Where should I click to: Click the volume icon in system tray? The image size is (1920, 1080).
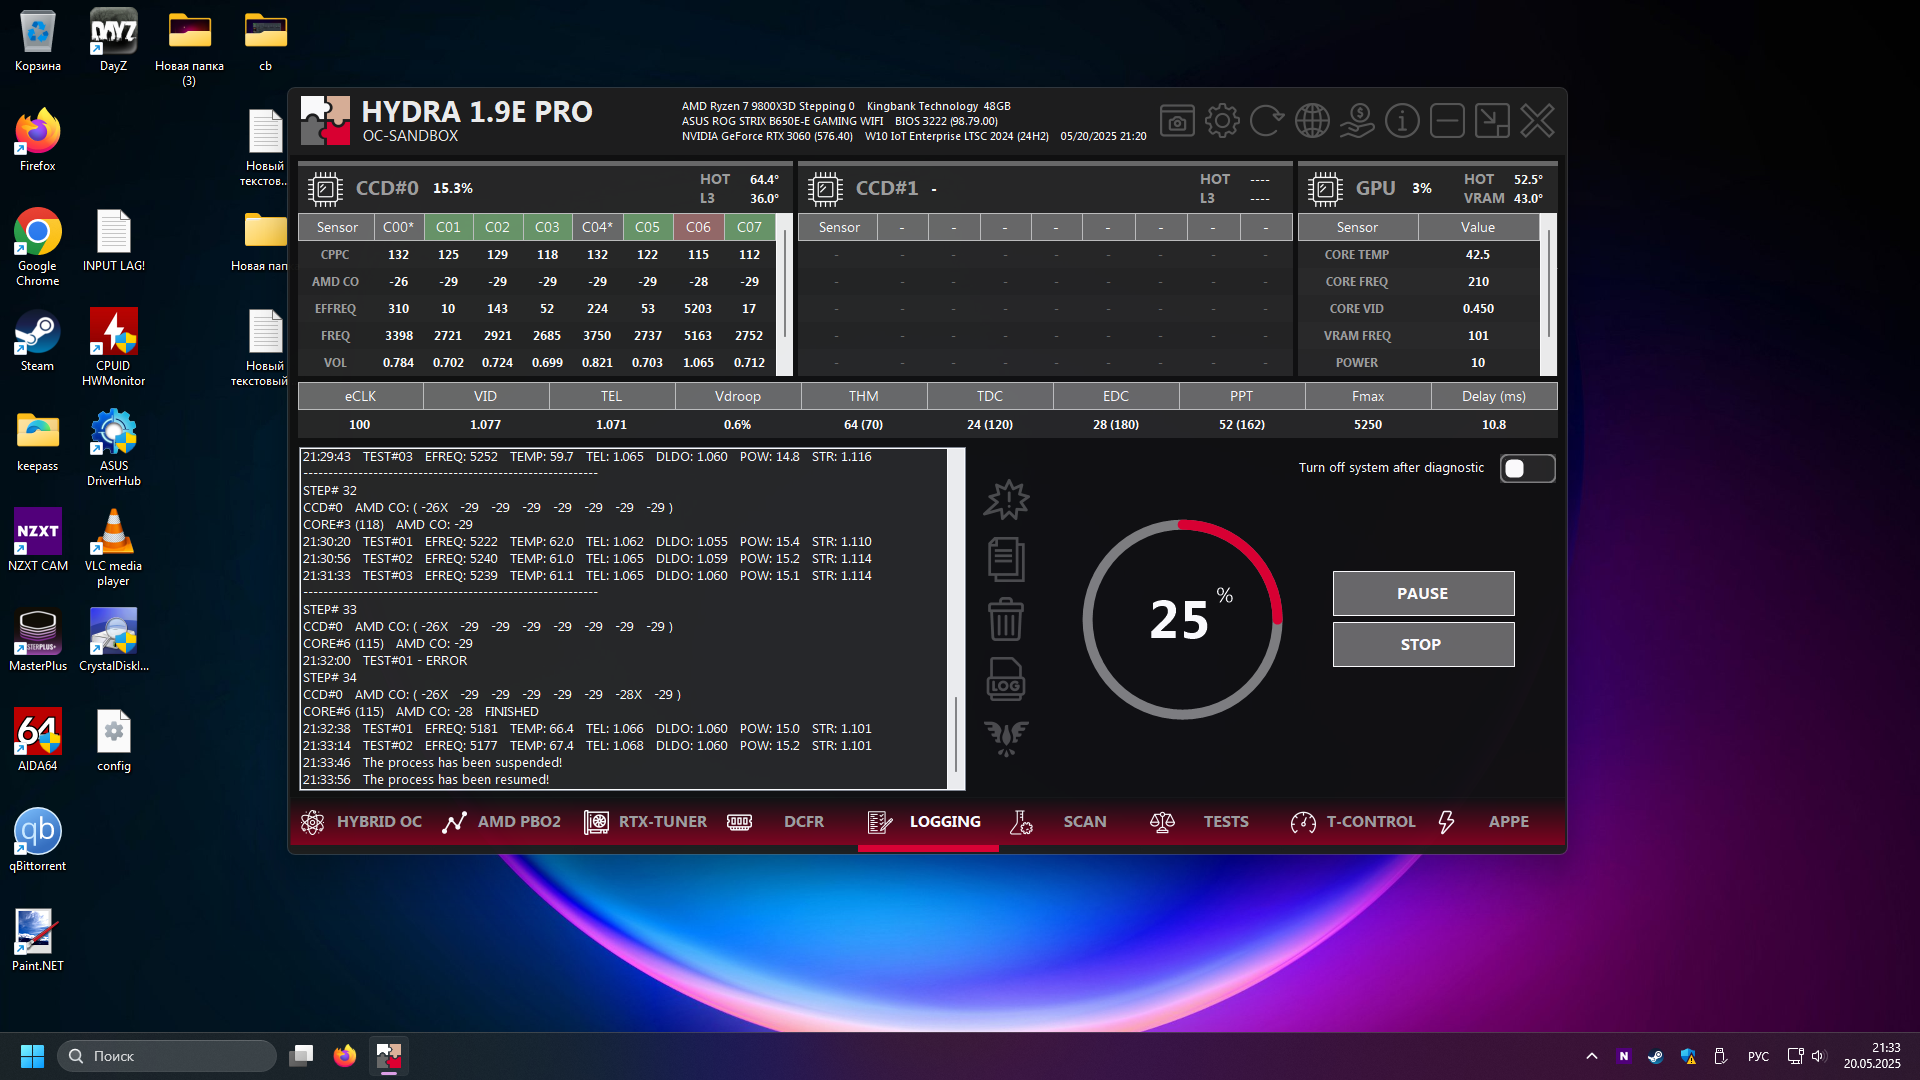click(1818, 1056)
